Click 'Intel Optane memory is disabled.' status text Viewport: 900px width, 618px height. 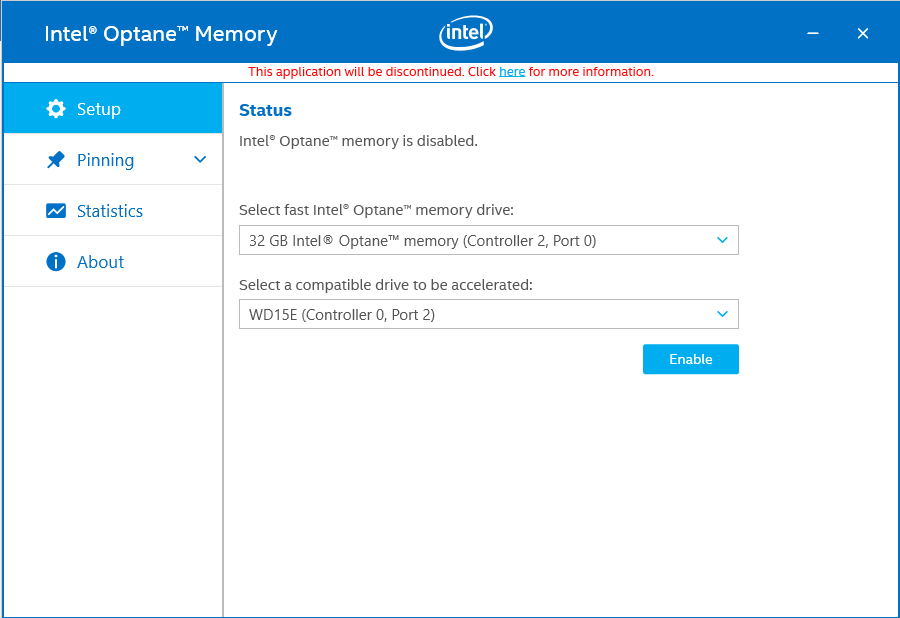click(x=358, y=141)
